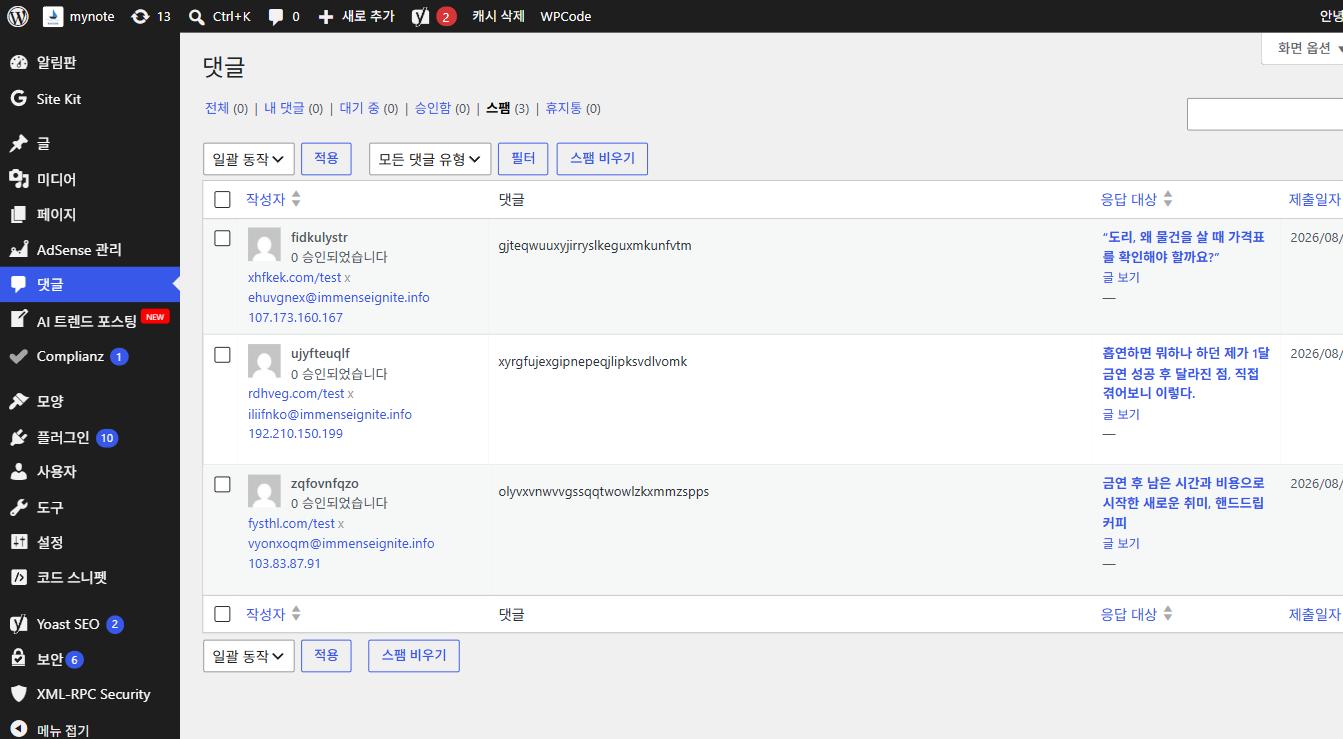The width and height of the screenshot is (1343, 739).
Task: Toggle select-all checkbox in table header
Action: pos(222,199)
